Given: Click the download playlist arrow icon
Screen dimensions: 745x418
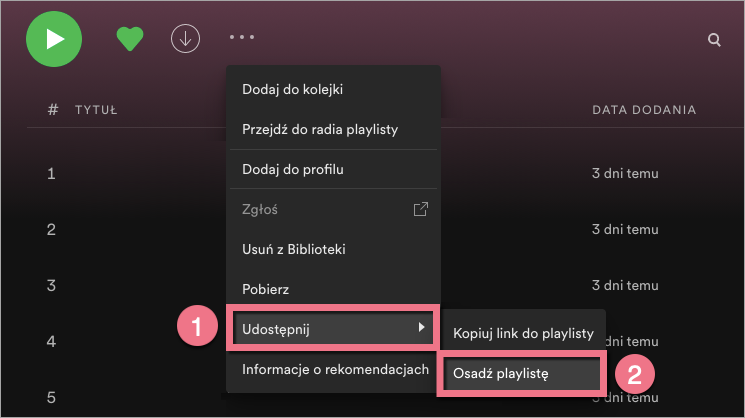Looking at the screenshot, I should click(x=185, y=38).
